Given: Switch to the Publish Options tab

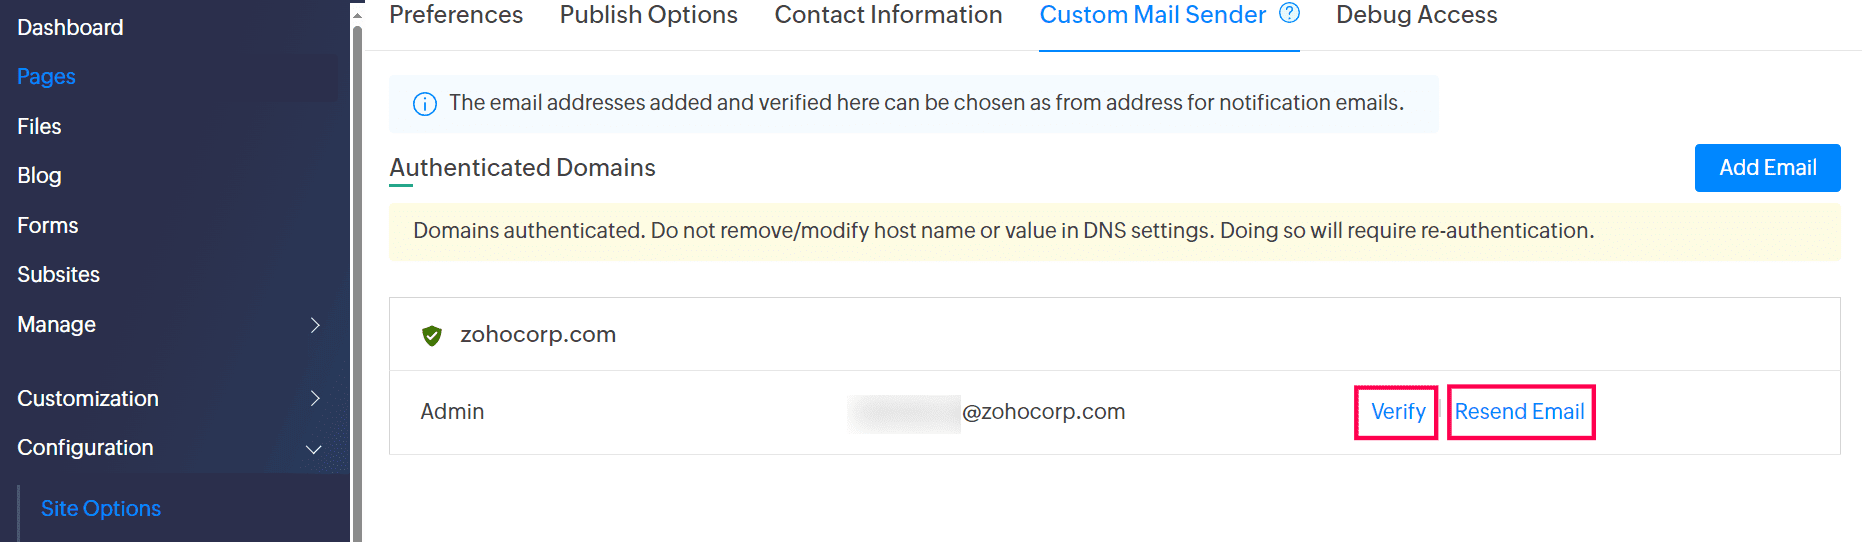Looking at the screenshot, I should (x=648, y=15).
